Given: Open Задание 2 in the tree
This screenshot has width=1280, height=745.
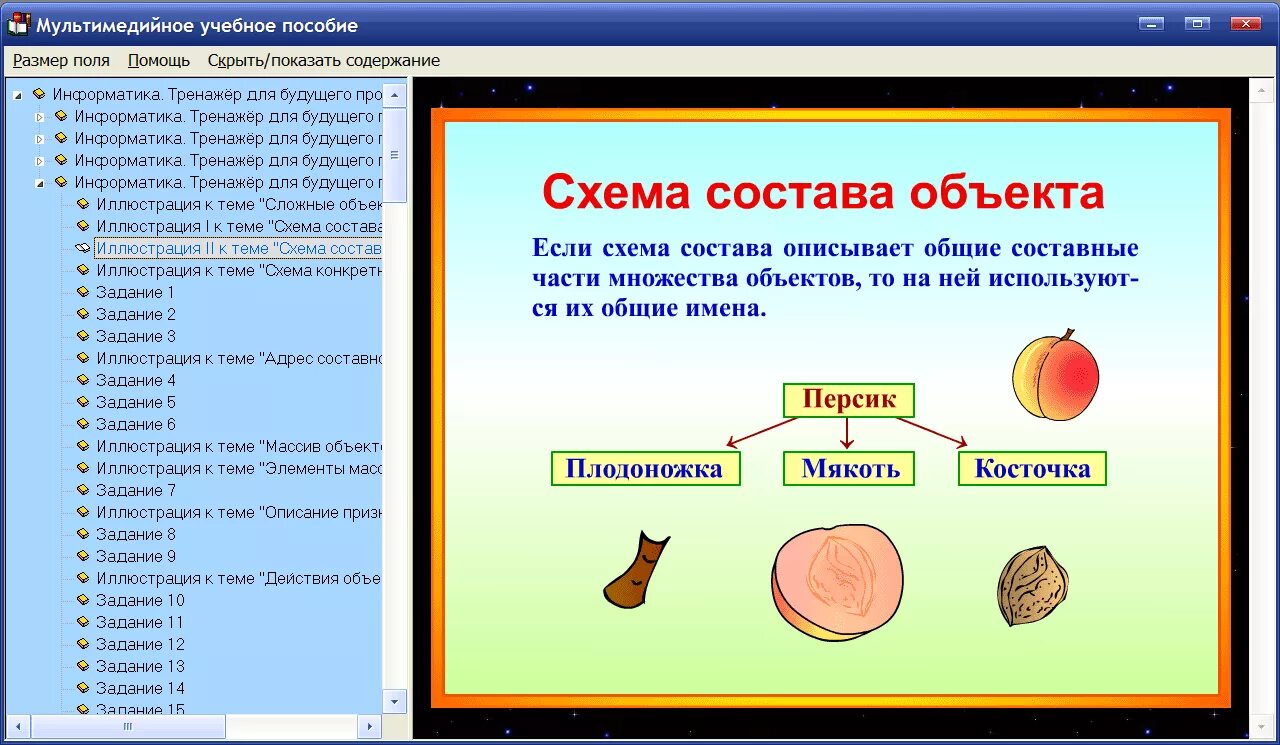Looking at the screenshot, I should 135,314.
